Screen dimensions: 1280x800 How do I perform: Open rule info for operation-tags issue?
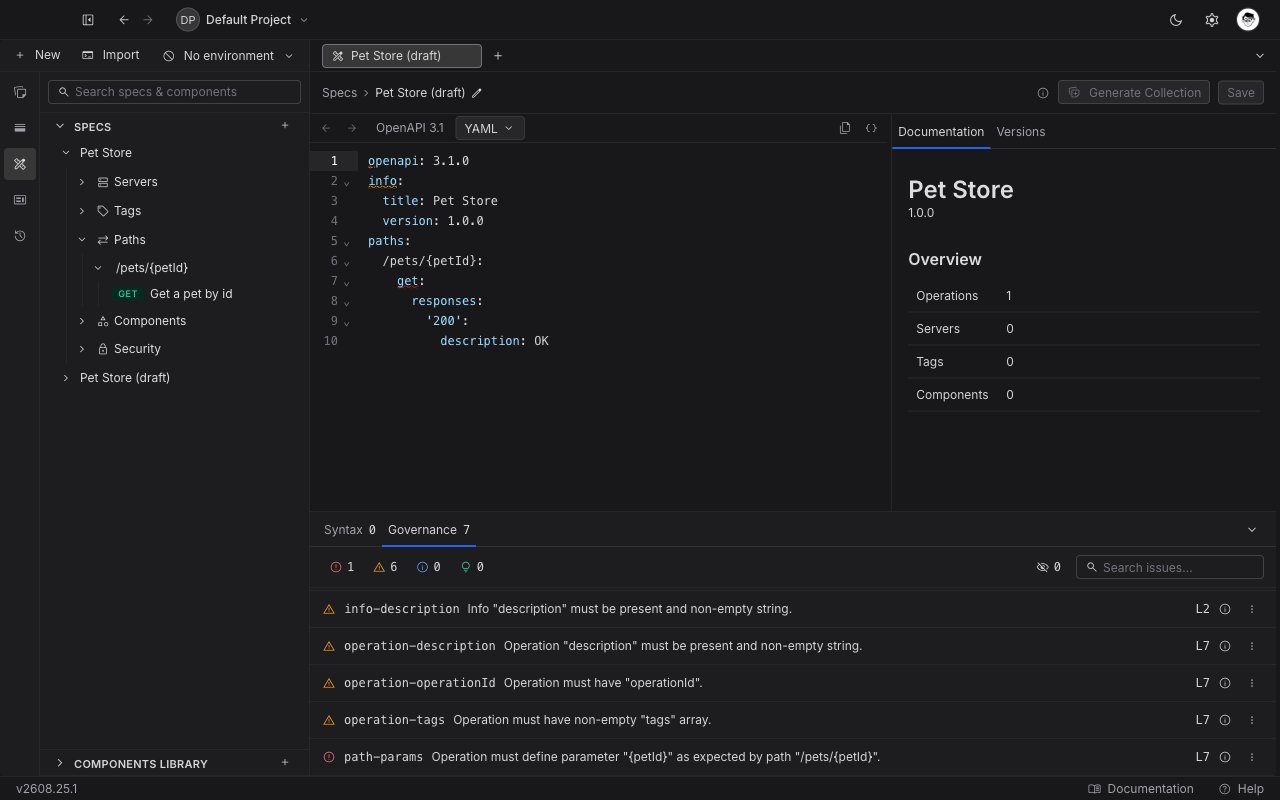coord(1225,720)
